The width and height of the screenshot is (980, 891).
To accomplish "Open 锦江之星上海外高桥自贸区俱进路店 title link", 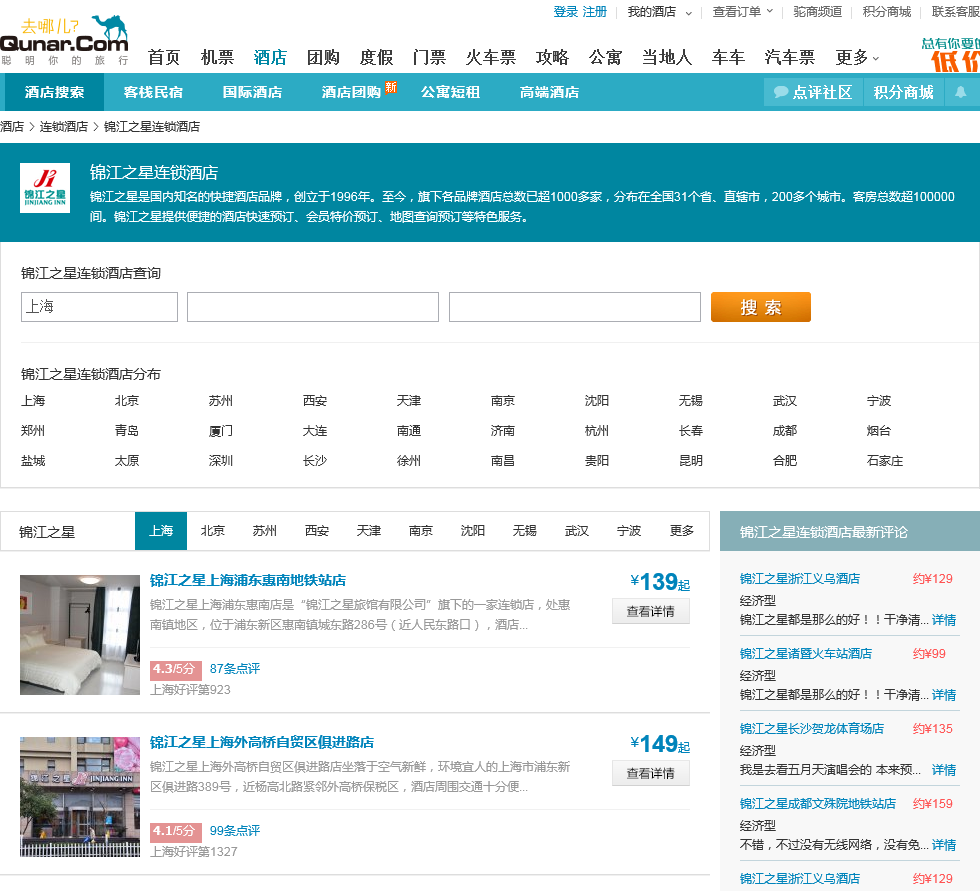I will point(262,742).
